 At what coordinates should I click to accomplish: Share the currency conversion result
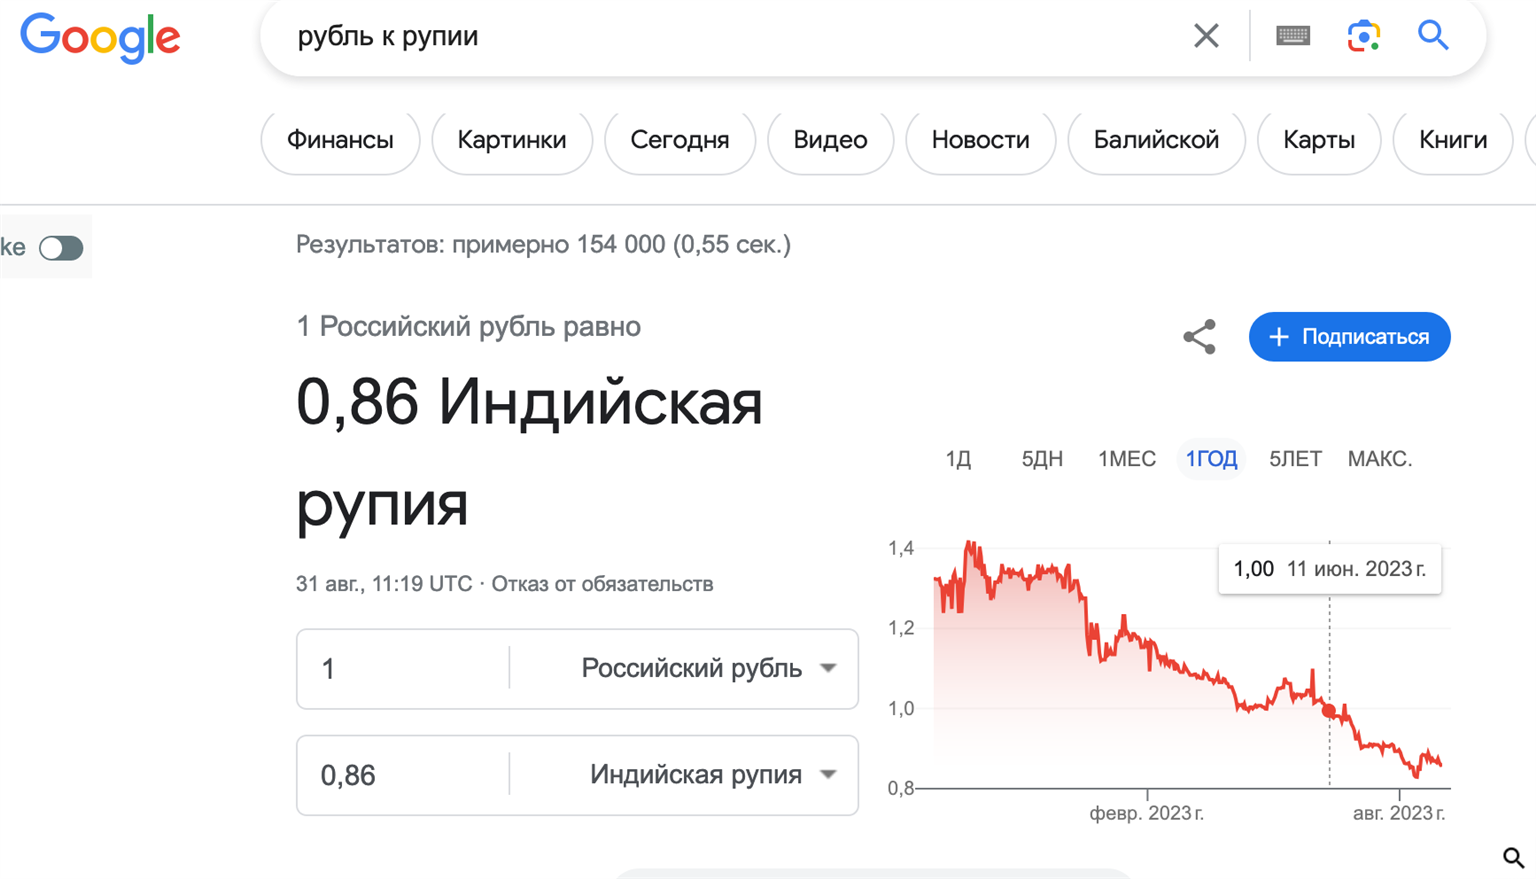[1199, 337]
